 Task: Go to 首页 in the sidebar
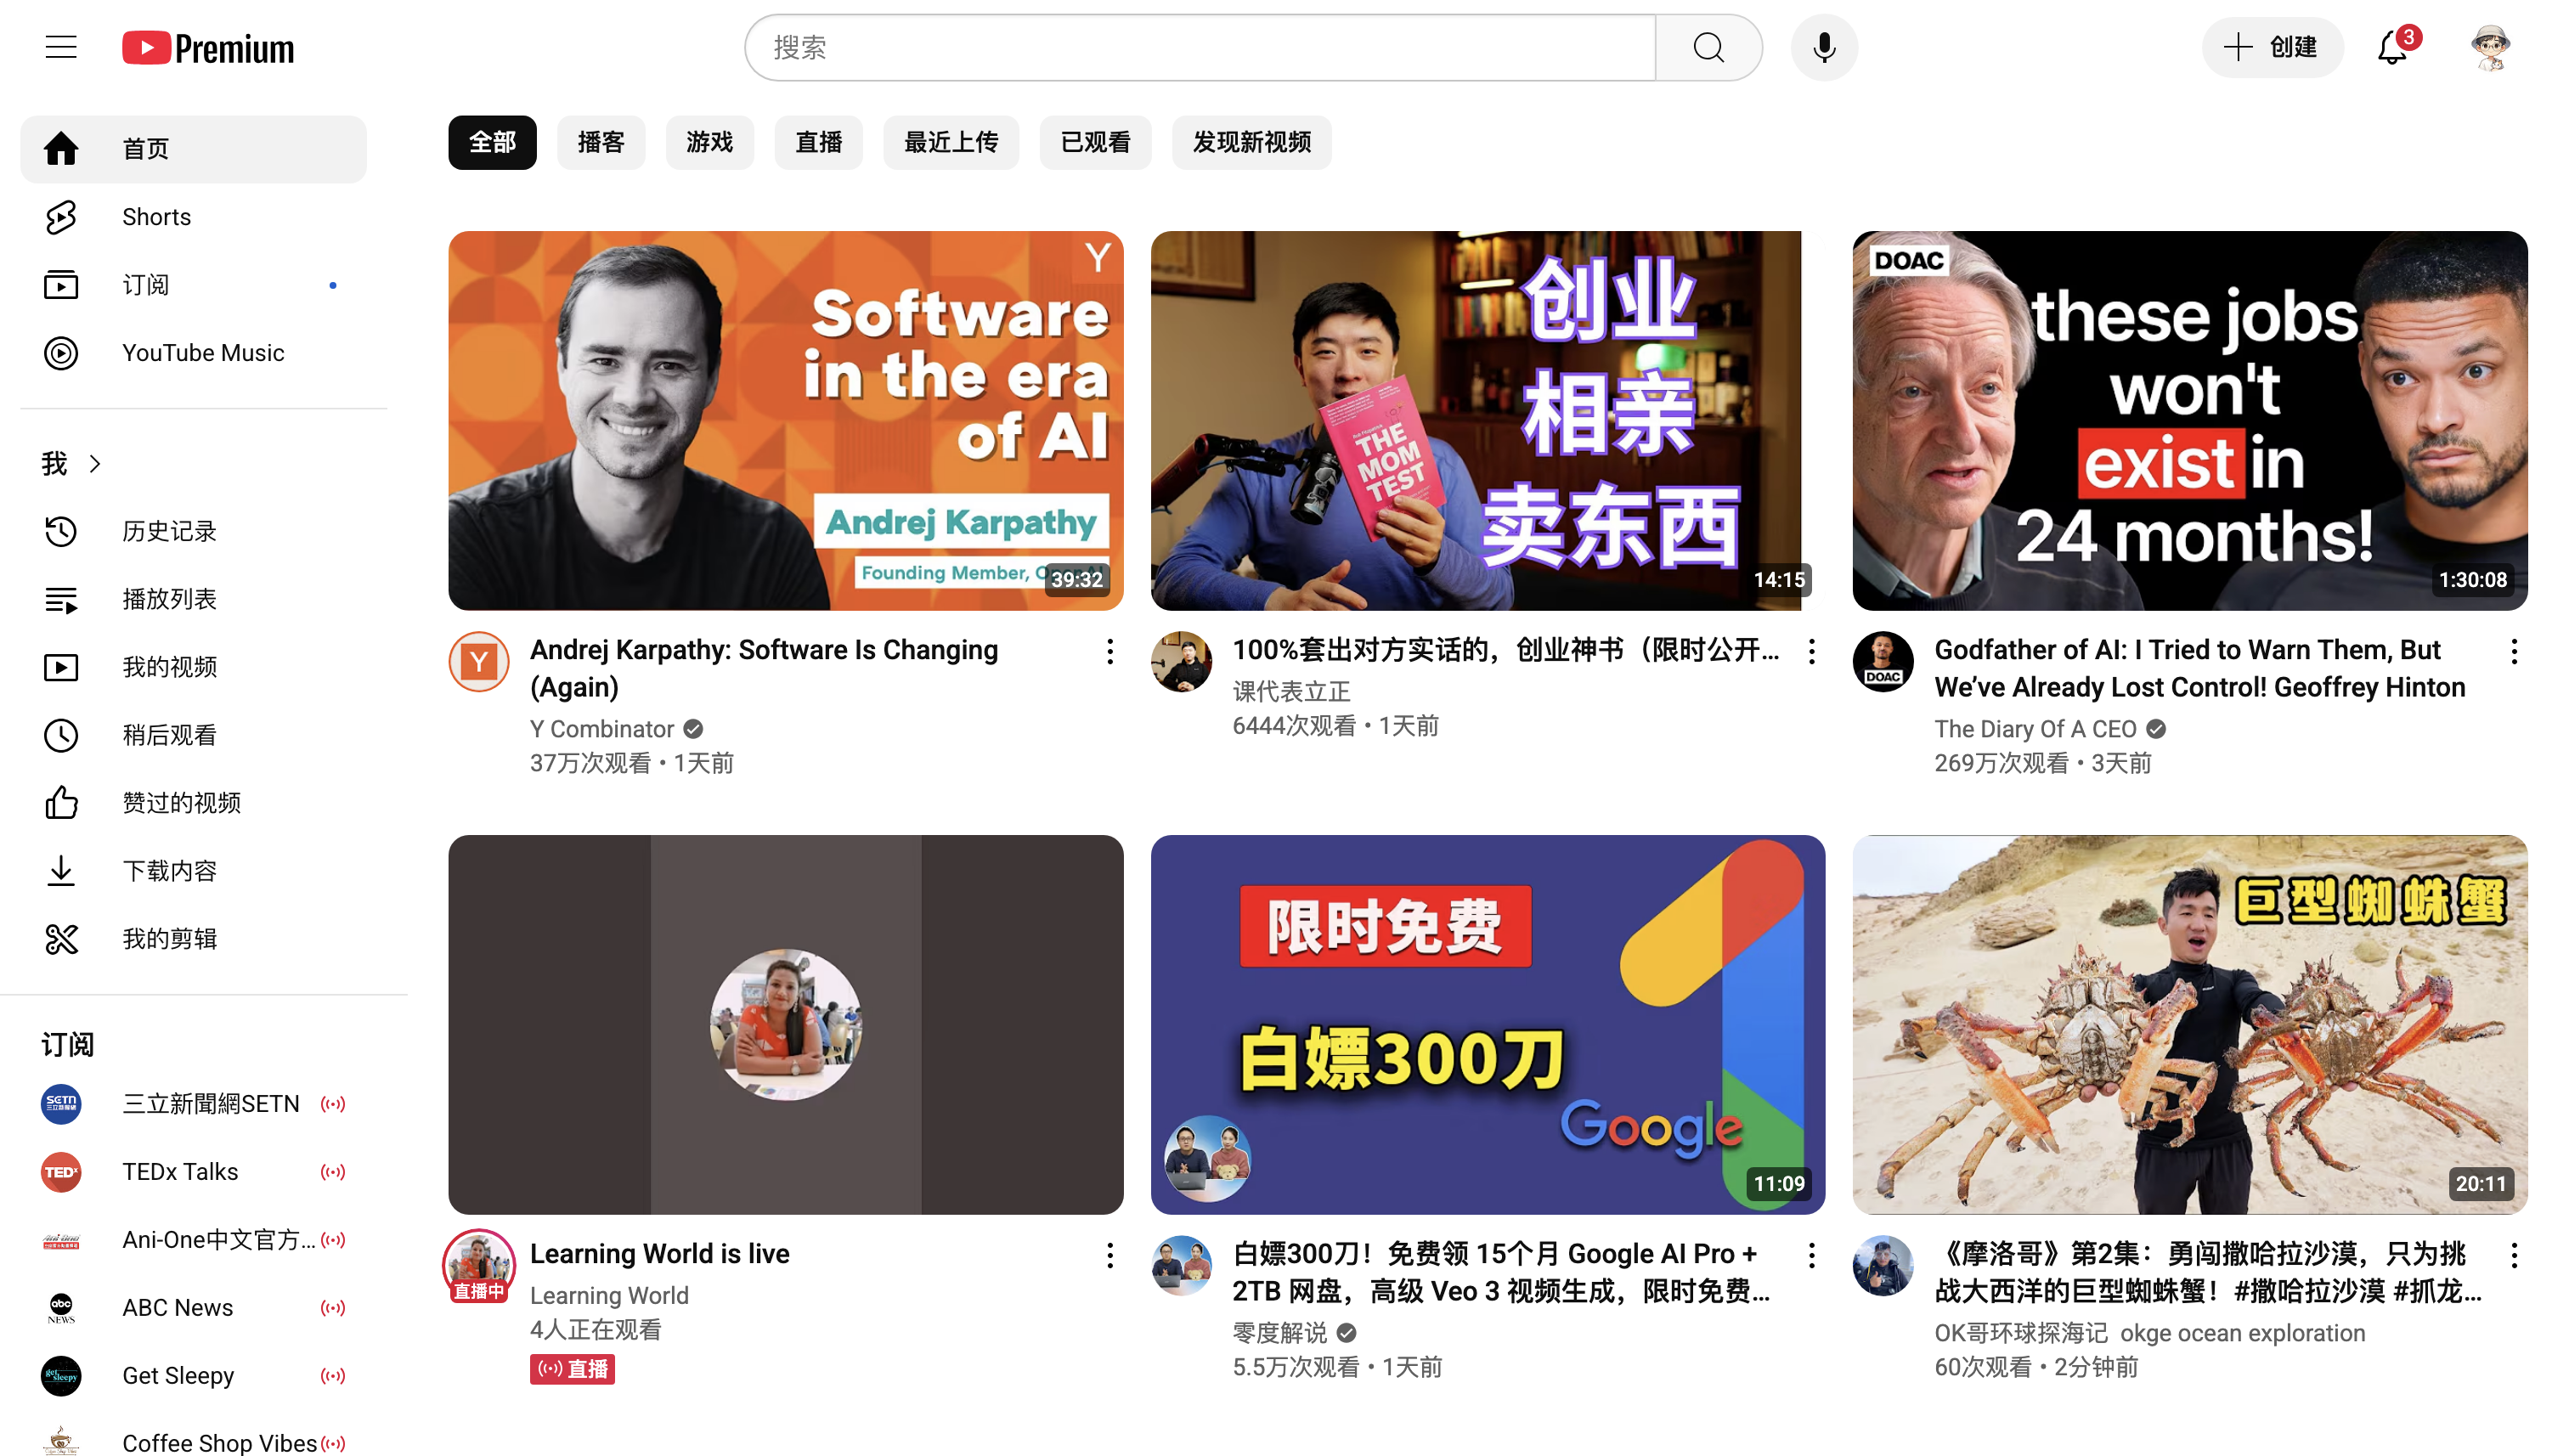193,149
